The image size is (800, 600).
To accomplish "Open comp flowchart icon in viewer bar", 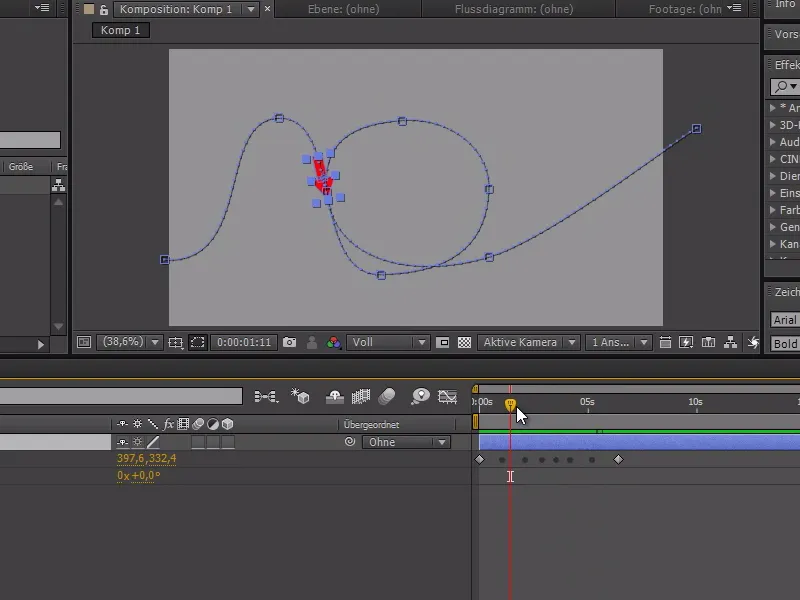I will click(x=730, y=342).
